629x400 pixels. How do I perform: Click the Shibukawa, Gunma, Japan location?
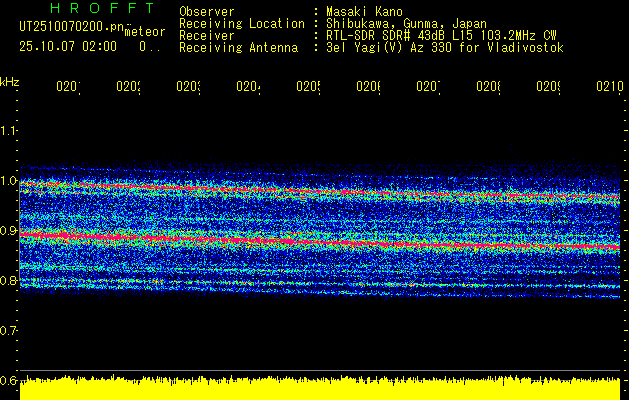(x=406, y=24)
